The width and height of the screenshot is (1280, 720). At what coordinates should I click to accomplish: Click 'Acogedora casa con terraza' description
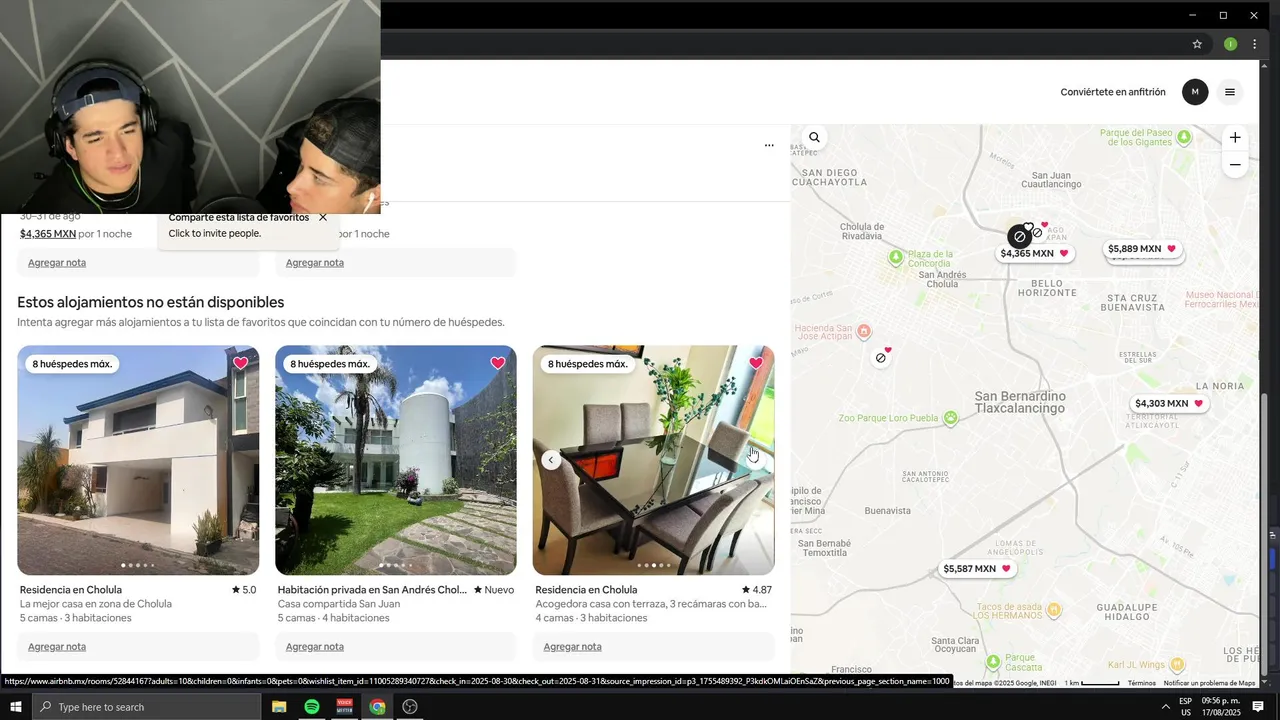(x=651, y=604)
